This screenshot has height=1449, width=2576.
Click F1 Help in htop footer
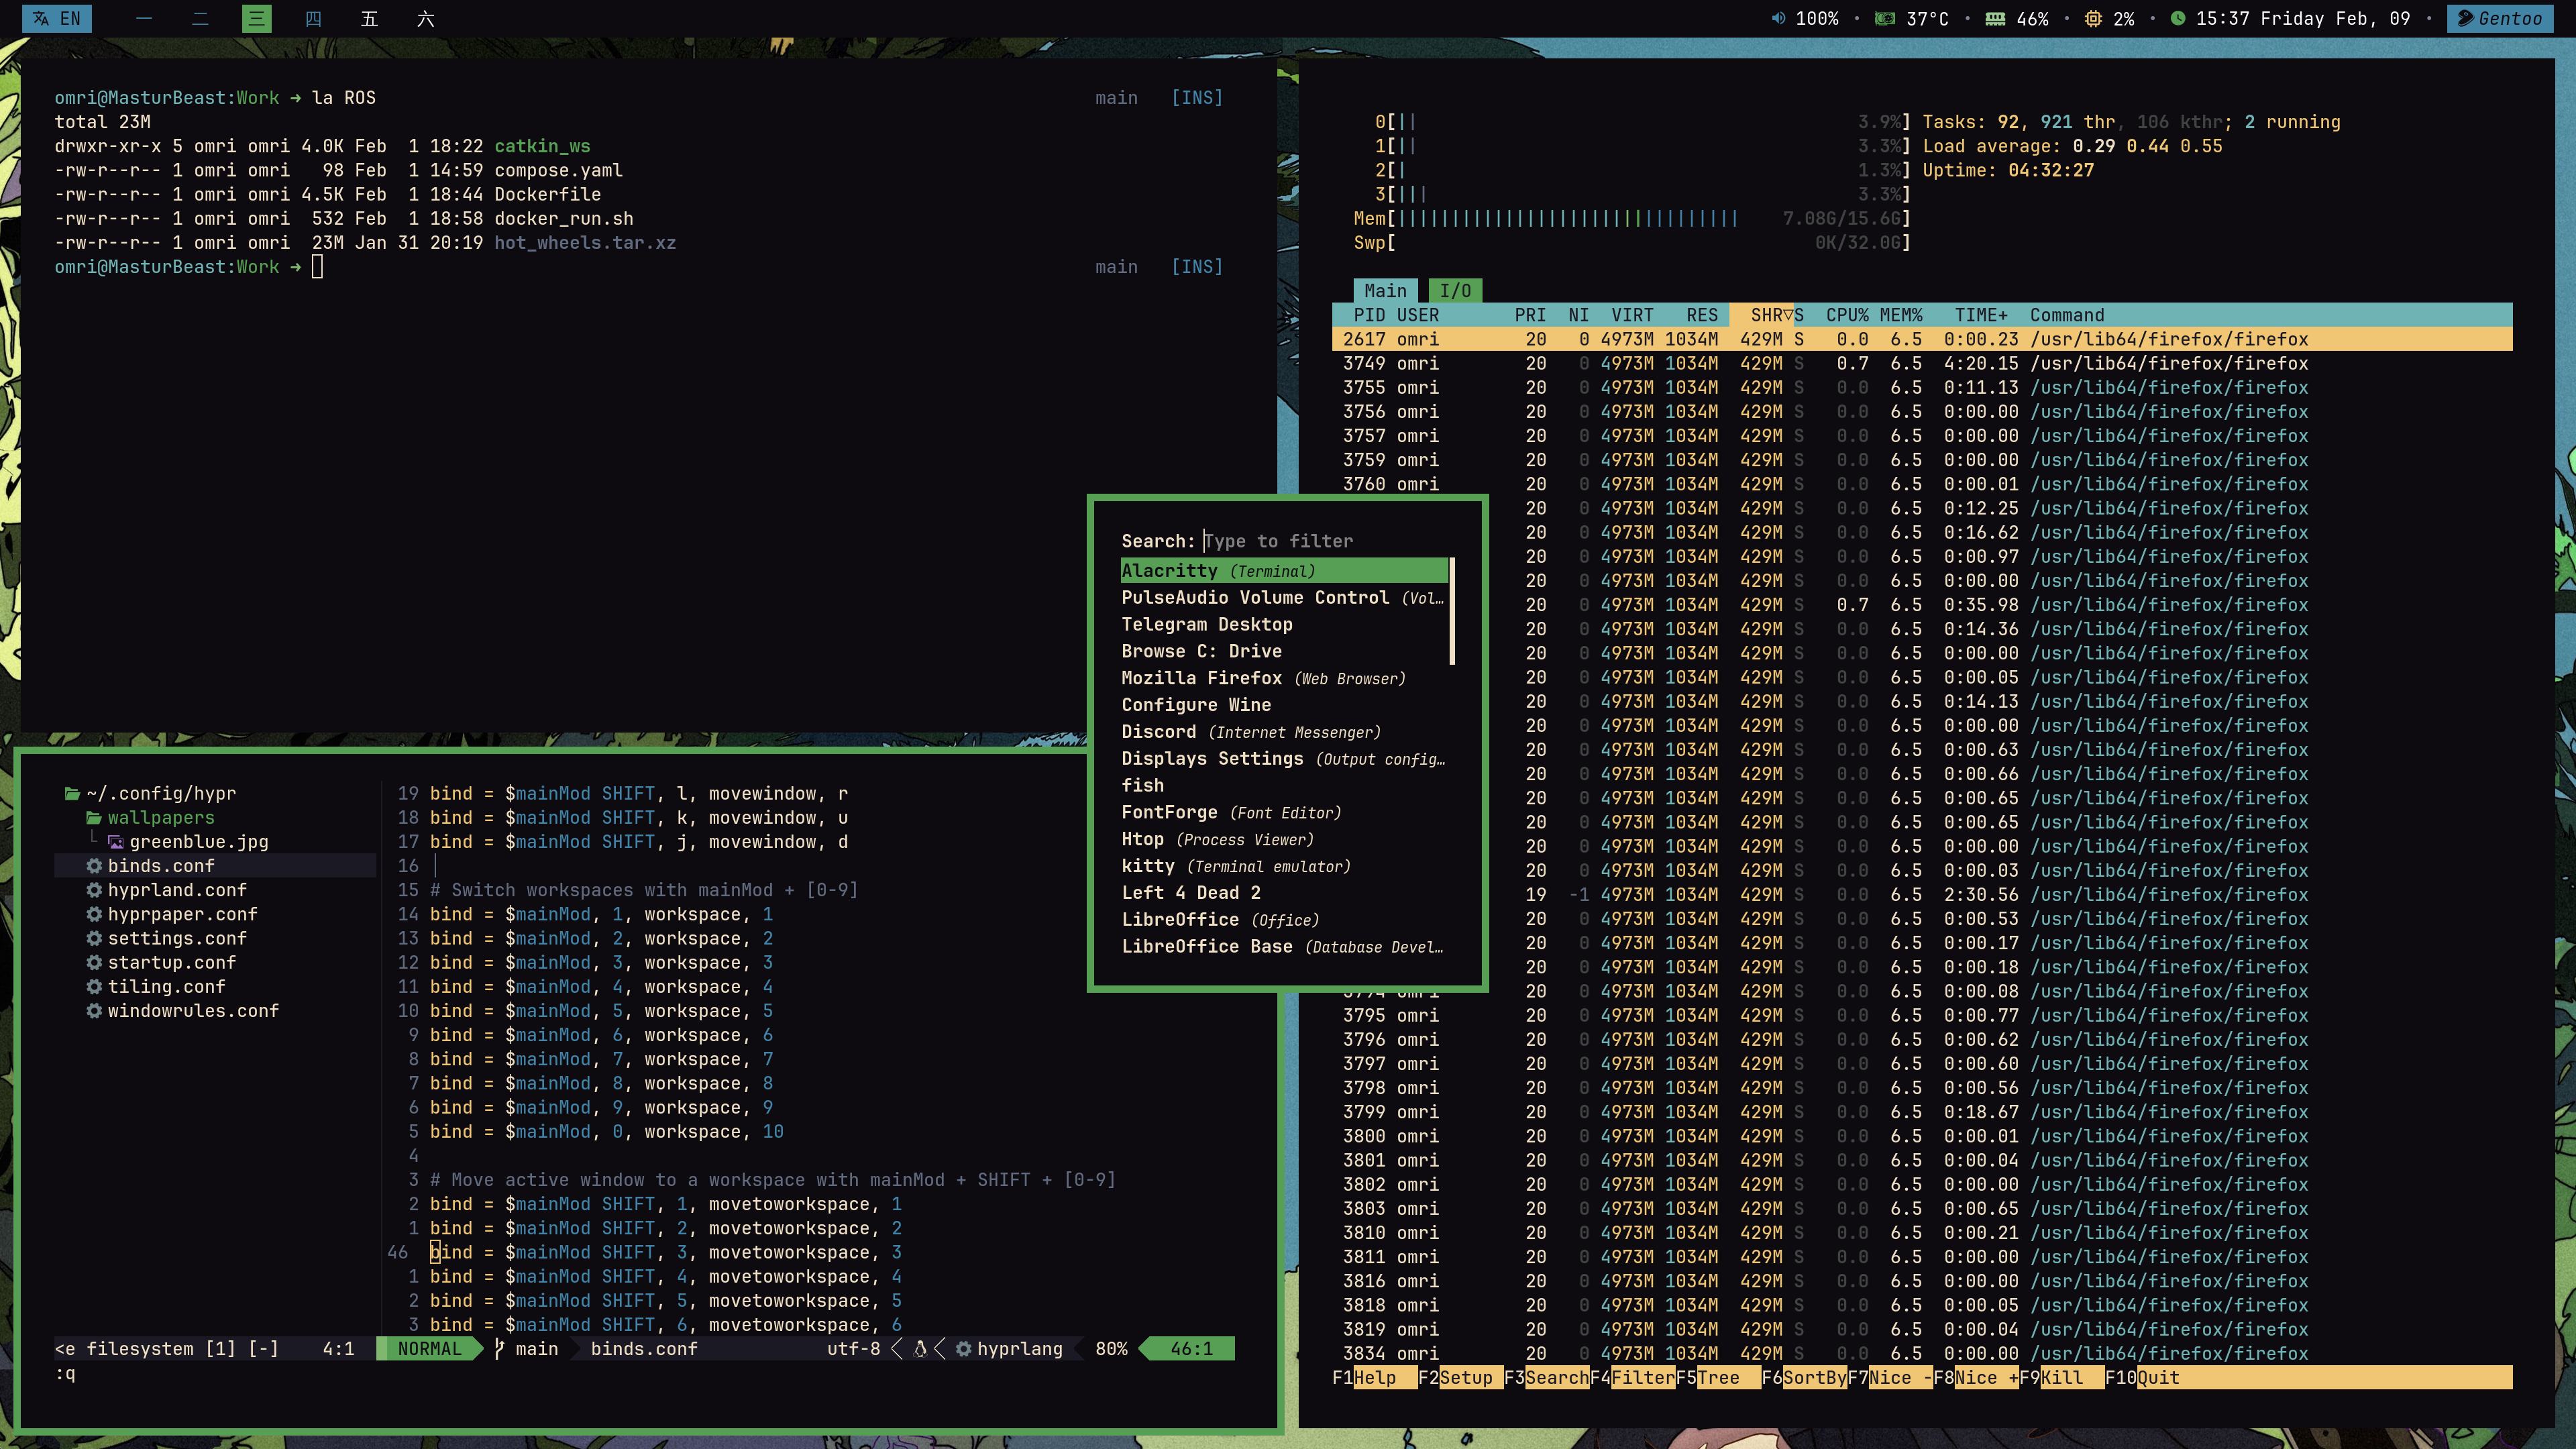click(1375, 1378)
